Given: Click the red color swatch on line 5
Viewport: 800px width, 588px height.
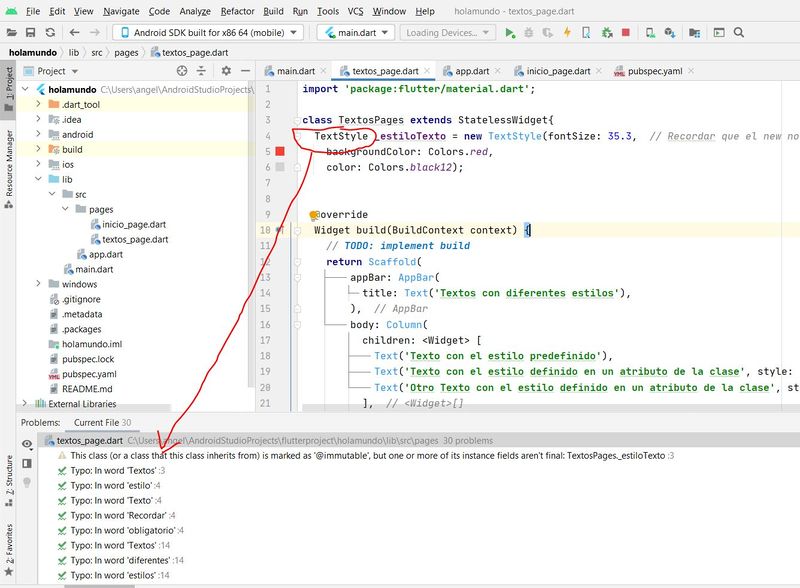Looking at the screenshot, I should 280,151.
